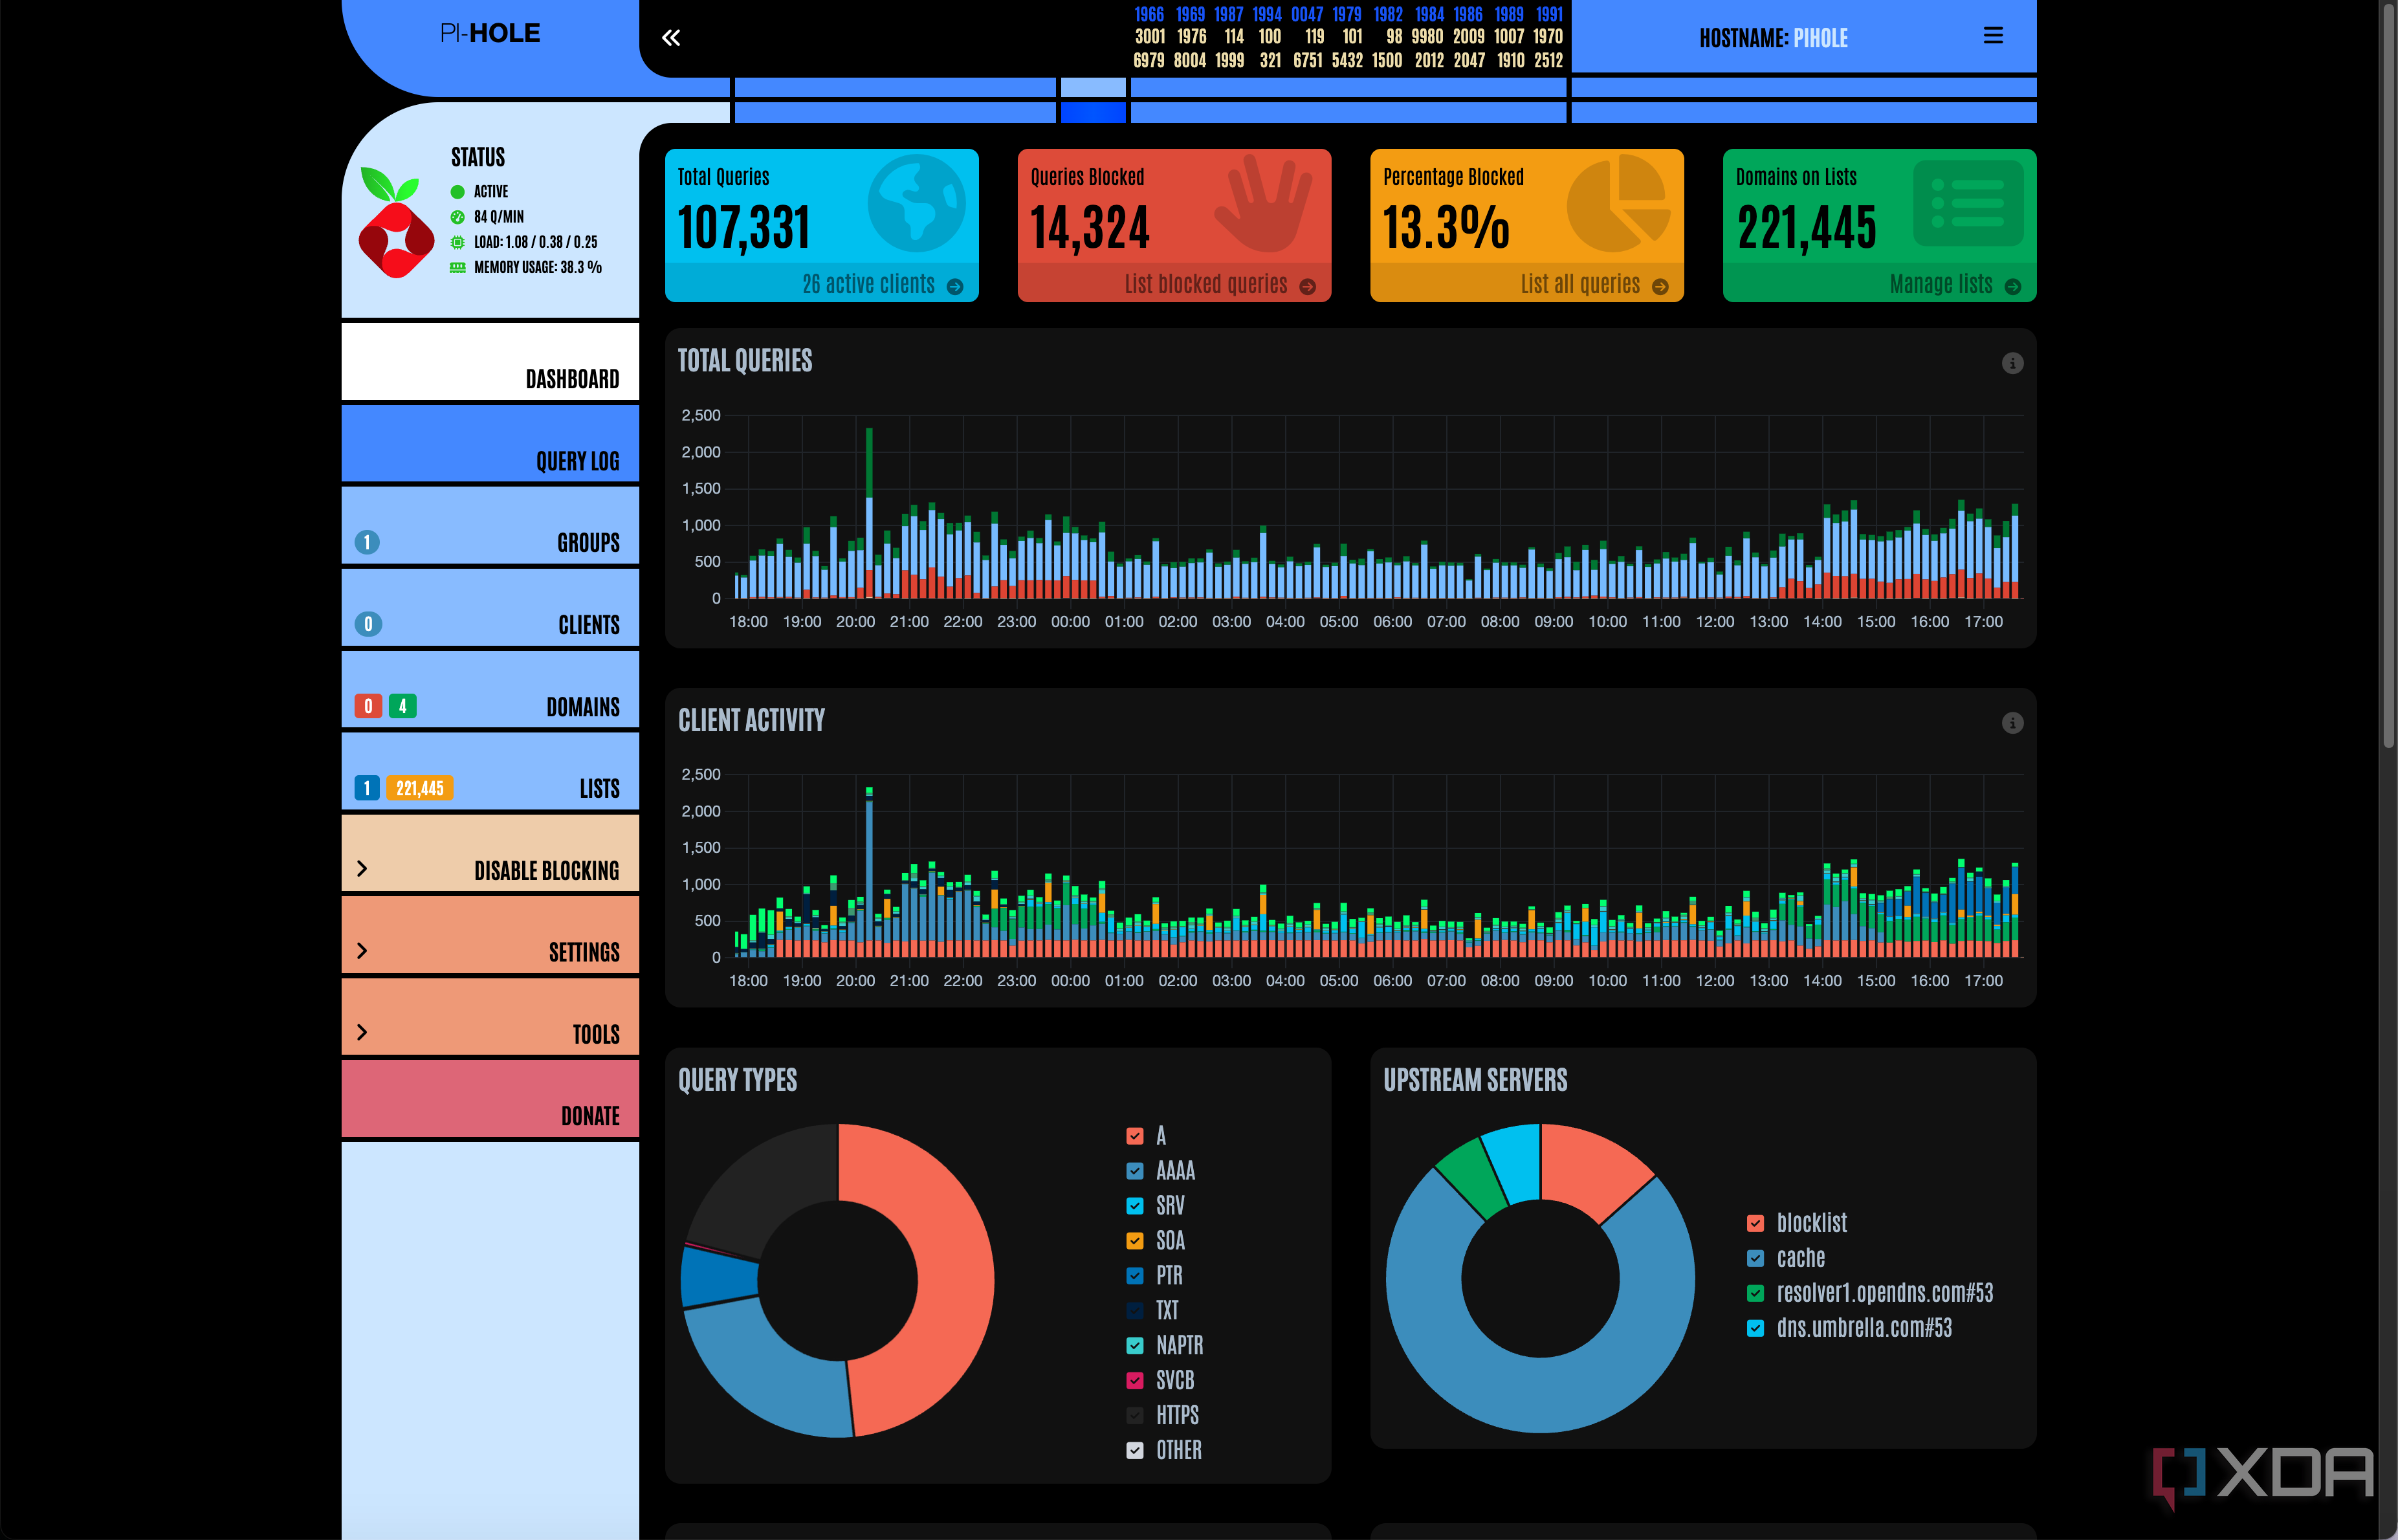Image resolution: width=2398 pixels, height=1540 pixels.
Task: Click the List all queries link
Action: tap(1580, 285)
